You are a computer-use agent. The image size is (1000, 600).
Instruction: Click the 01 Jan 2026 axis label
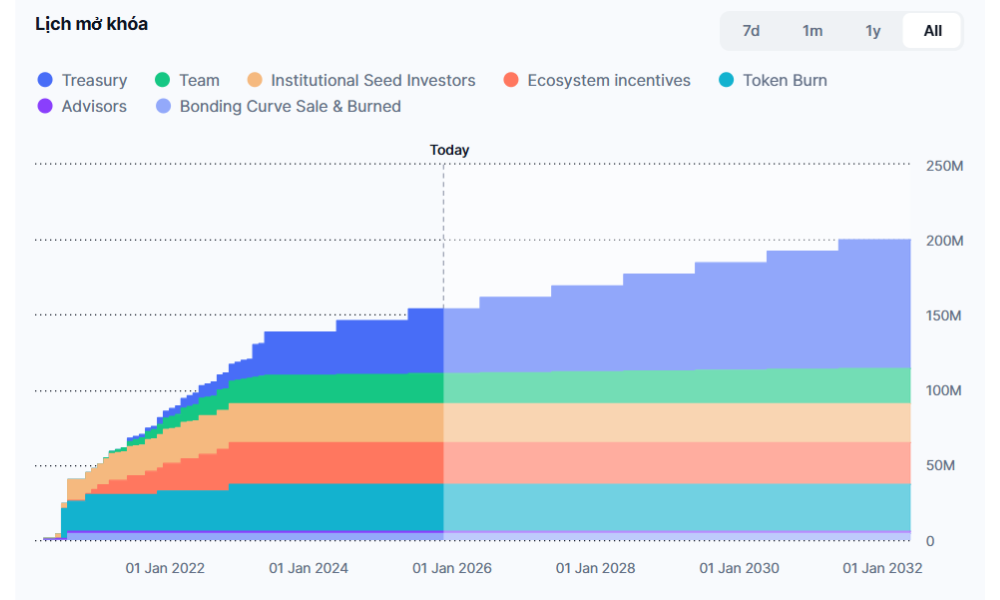tap(452, 568)
